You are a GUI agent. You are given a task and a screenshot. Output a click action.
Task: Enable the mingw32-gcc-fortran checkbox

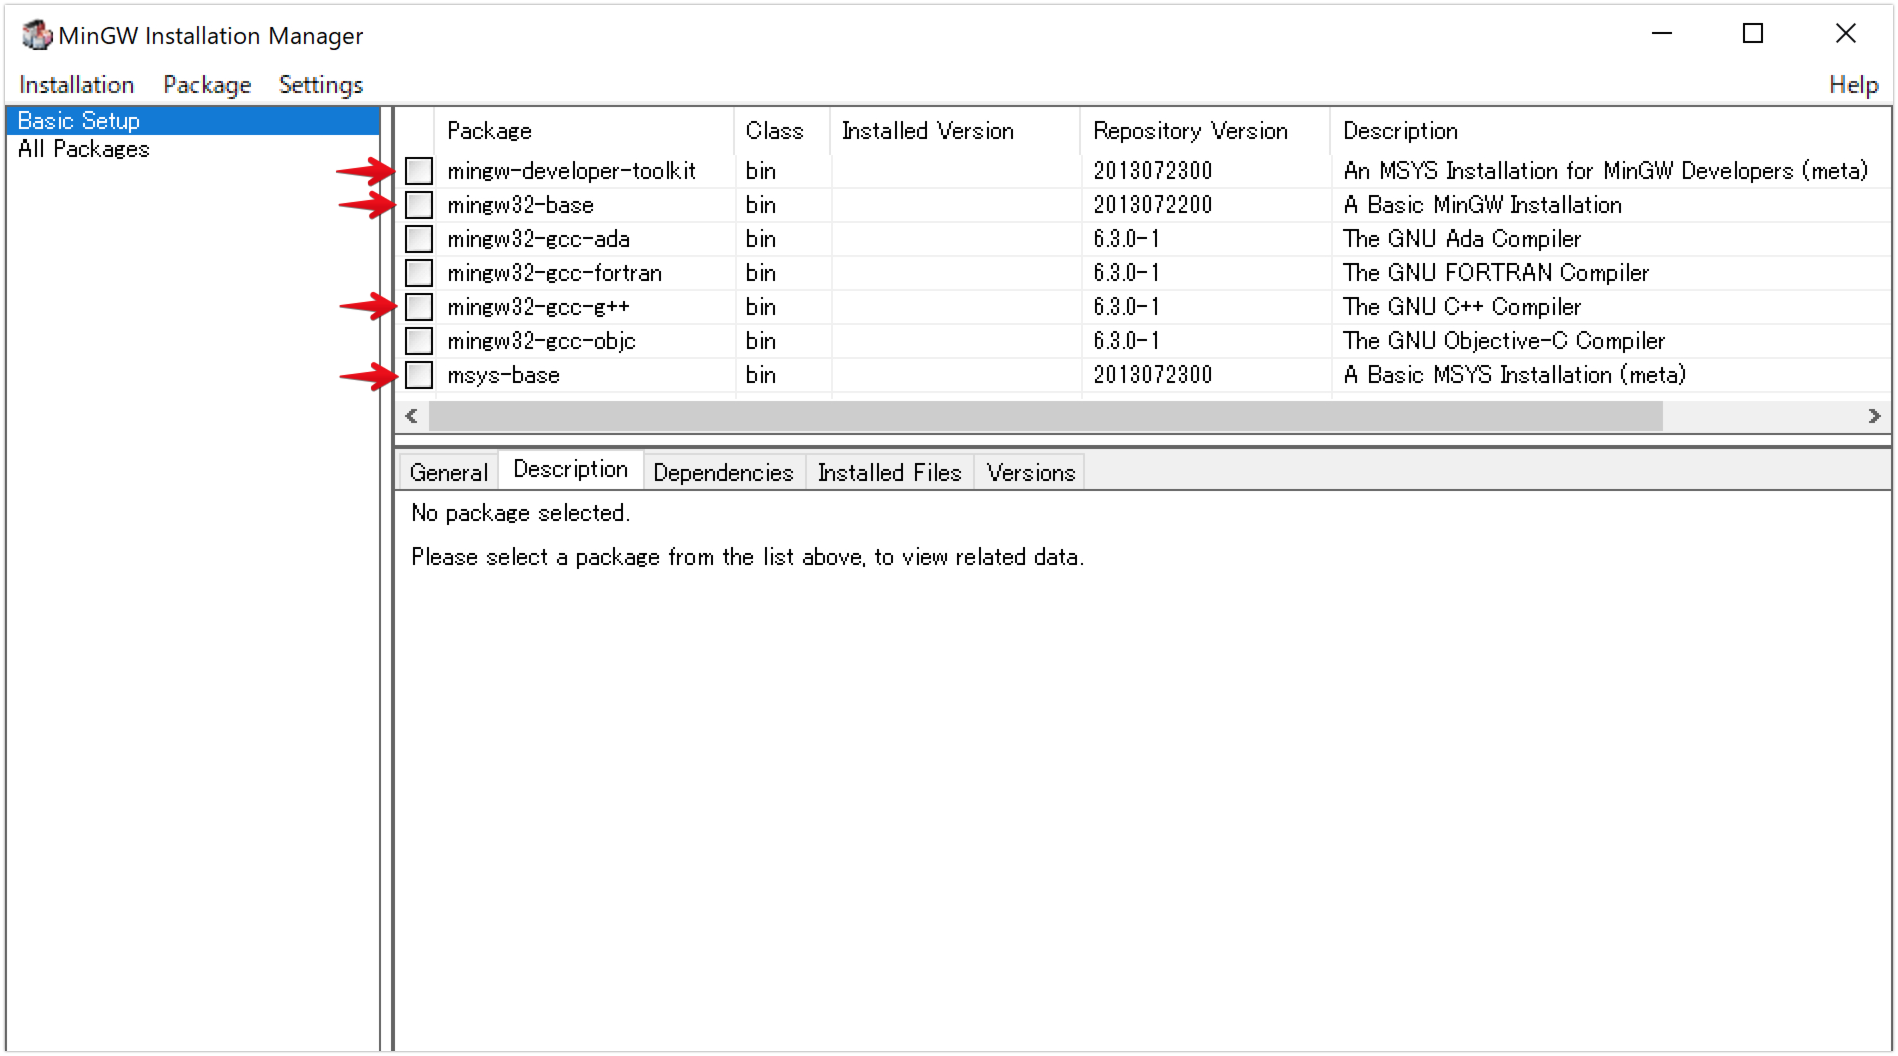419,273
